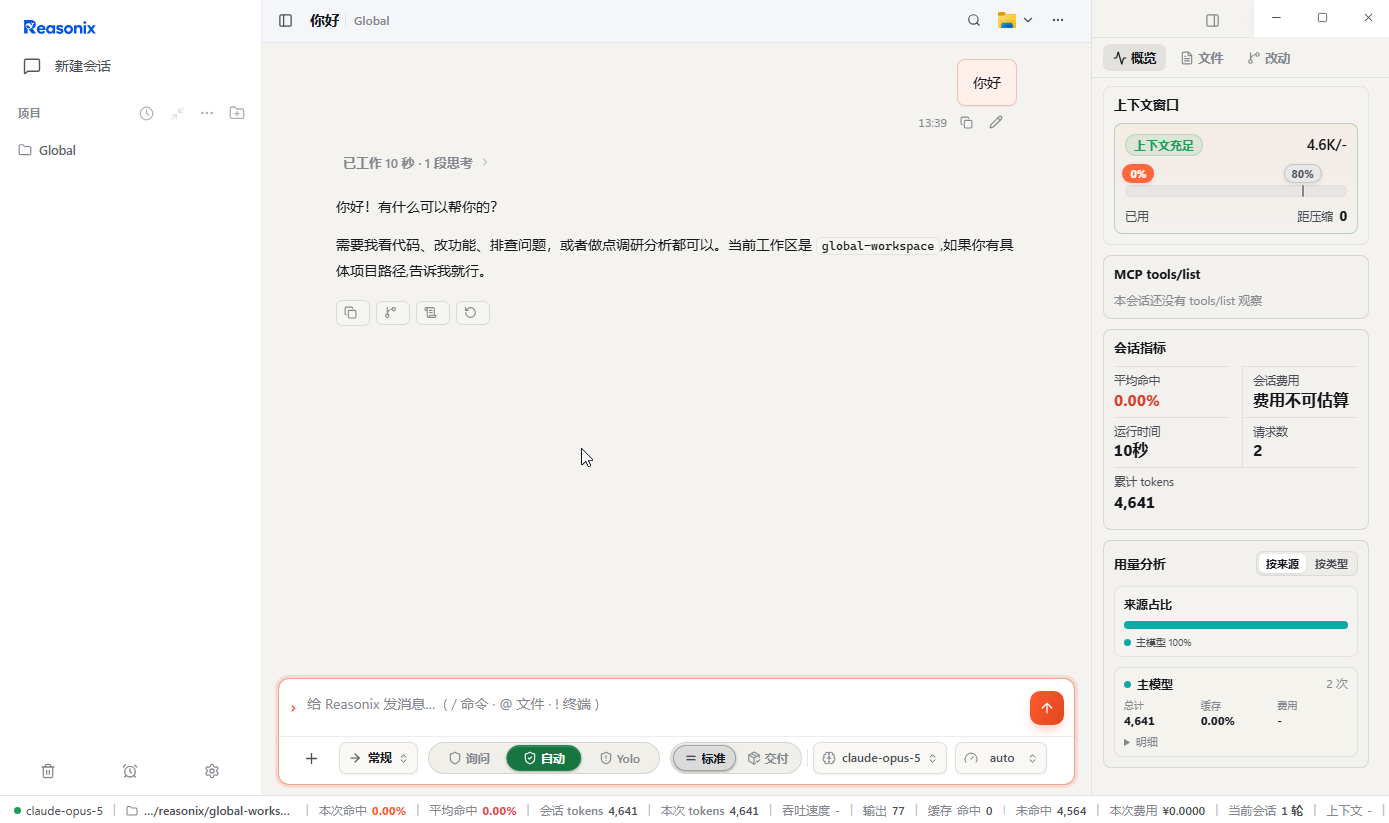Open the header more options ellipsis
This screenshot has width=1389, height=823.
pyautogui.click(x=1058, y=20)
